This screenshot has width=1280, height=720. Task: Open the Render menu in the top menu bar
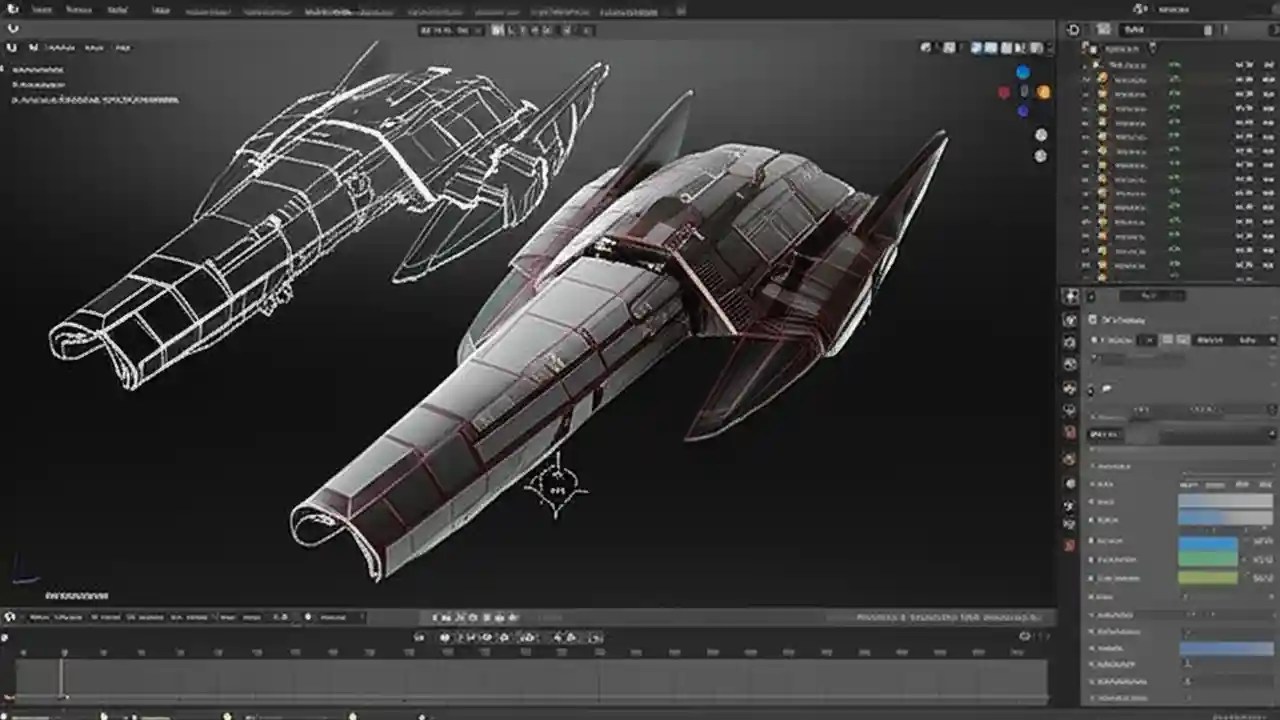point(117,9)
